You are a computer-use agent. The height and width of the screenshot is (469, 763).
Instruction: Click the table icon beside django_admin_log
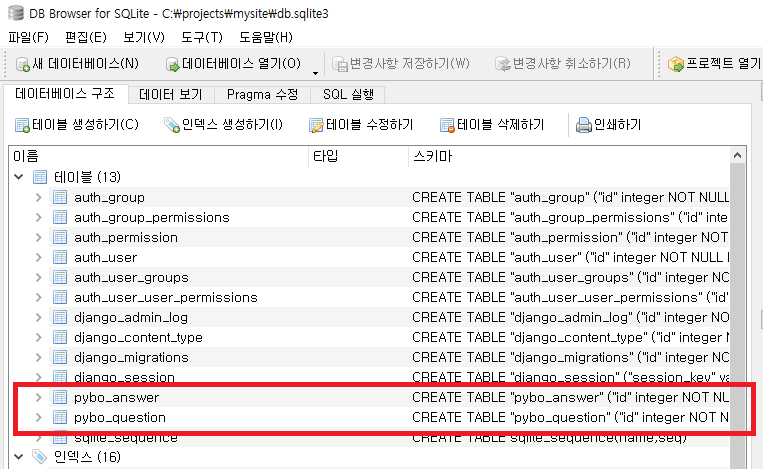click(60, 317)
